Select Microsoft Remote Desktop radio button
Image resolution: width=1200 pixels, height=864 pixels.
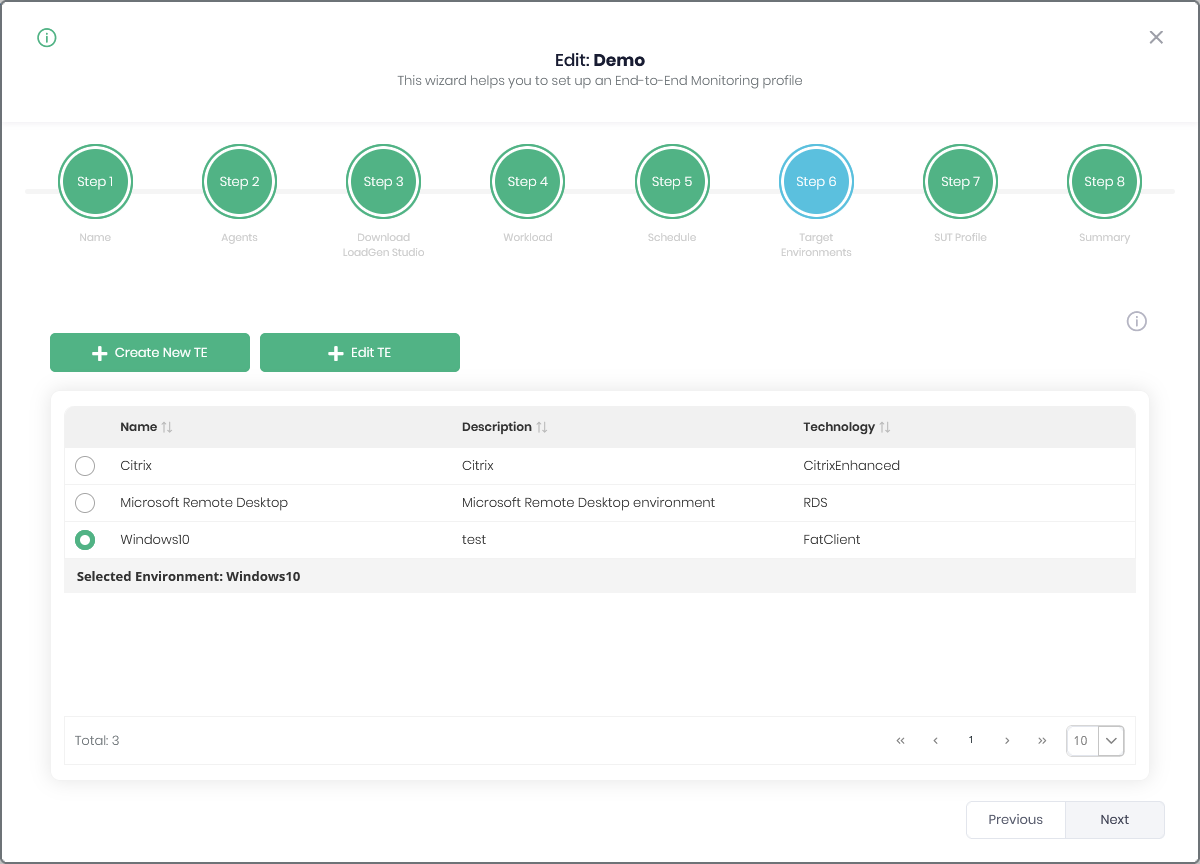click(85, 503)
